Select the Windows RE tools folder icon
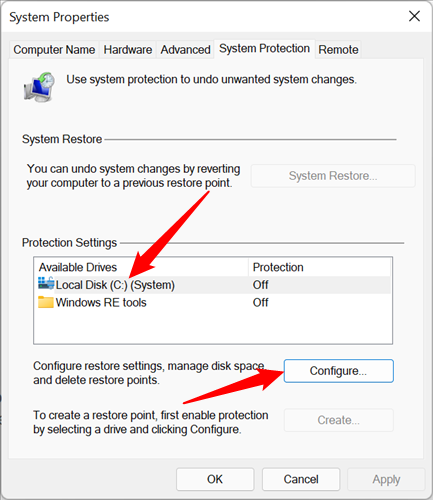The image size is (433, 500). (46, 302)
